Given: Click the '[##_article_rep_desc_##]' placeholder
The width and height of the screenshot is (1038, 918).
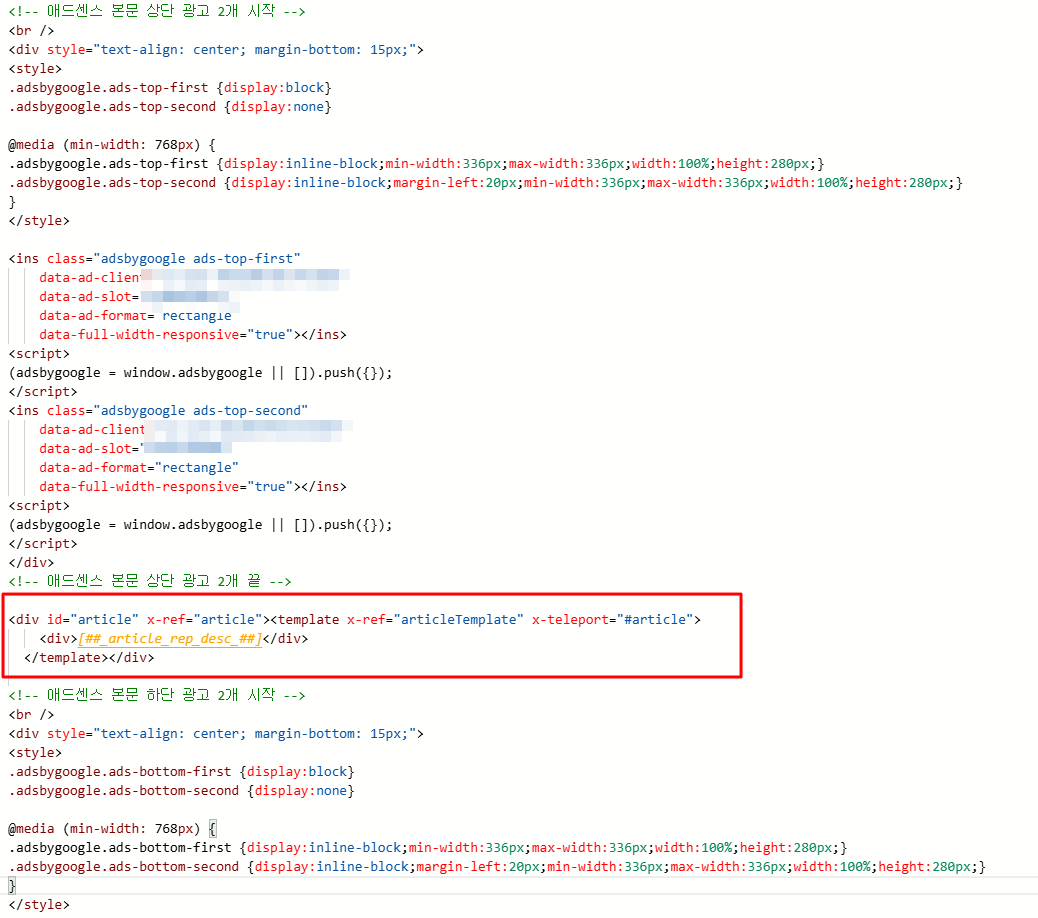Looking at the screenshot, I should [170, 639].
